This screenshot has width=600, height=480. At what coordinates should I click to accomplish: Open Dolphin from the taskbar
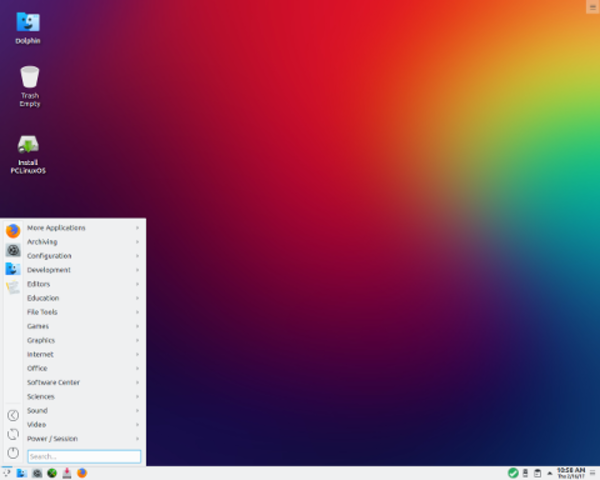click(x=22, y=473)
